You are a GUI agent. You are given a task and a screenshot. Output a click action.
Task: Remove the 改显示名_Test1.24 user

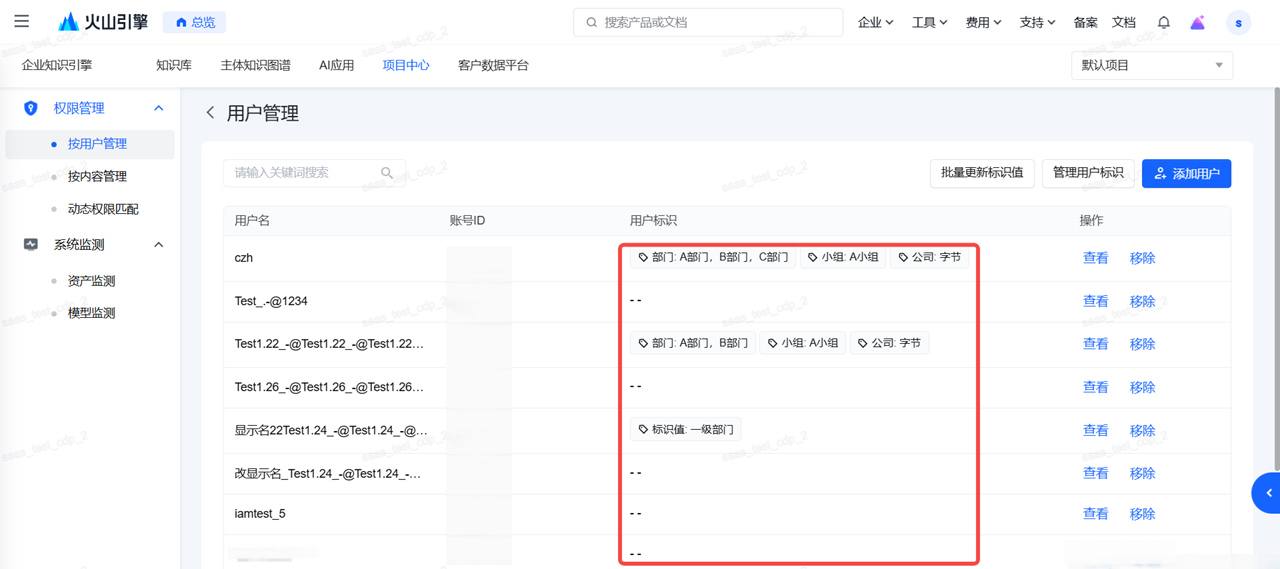1142,473
